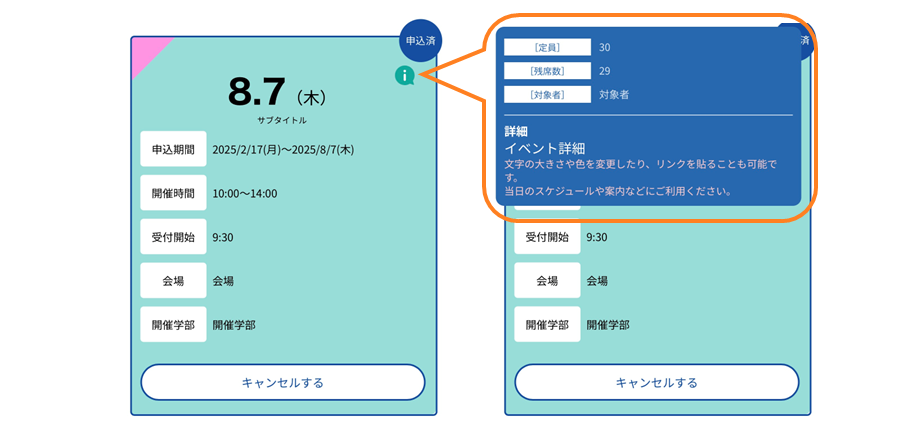This screenshot has height=441, width=924.
Task: Select the remaining seats value 29
Action: pyautogui.click(x=605, y=71)
